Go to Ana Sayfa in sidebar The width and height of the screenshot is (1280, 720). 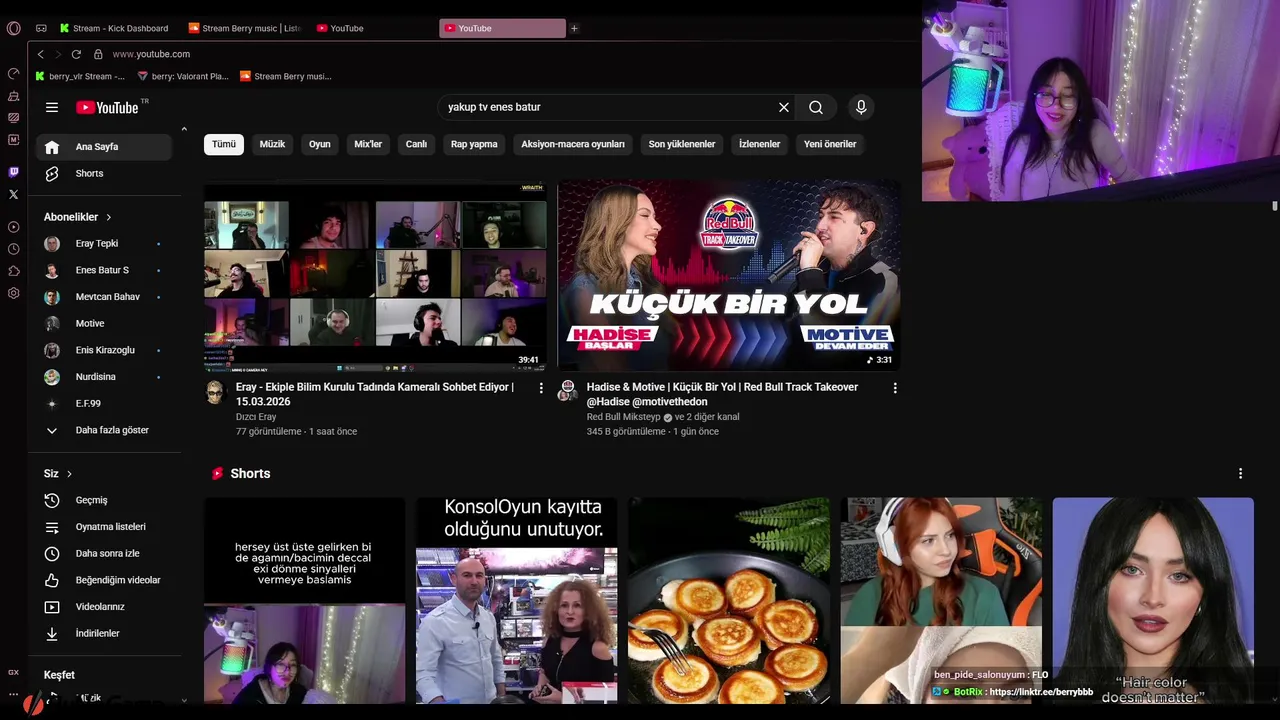[104, 147]
